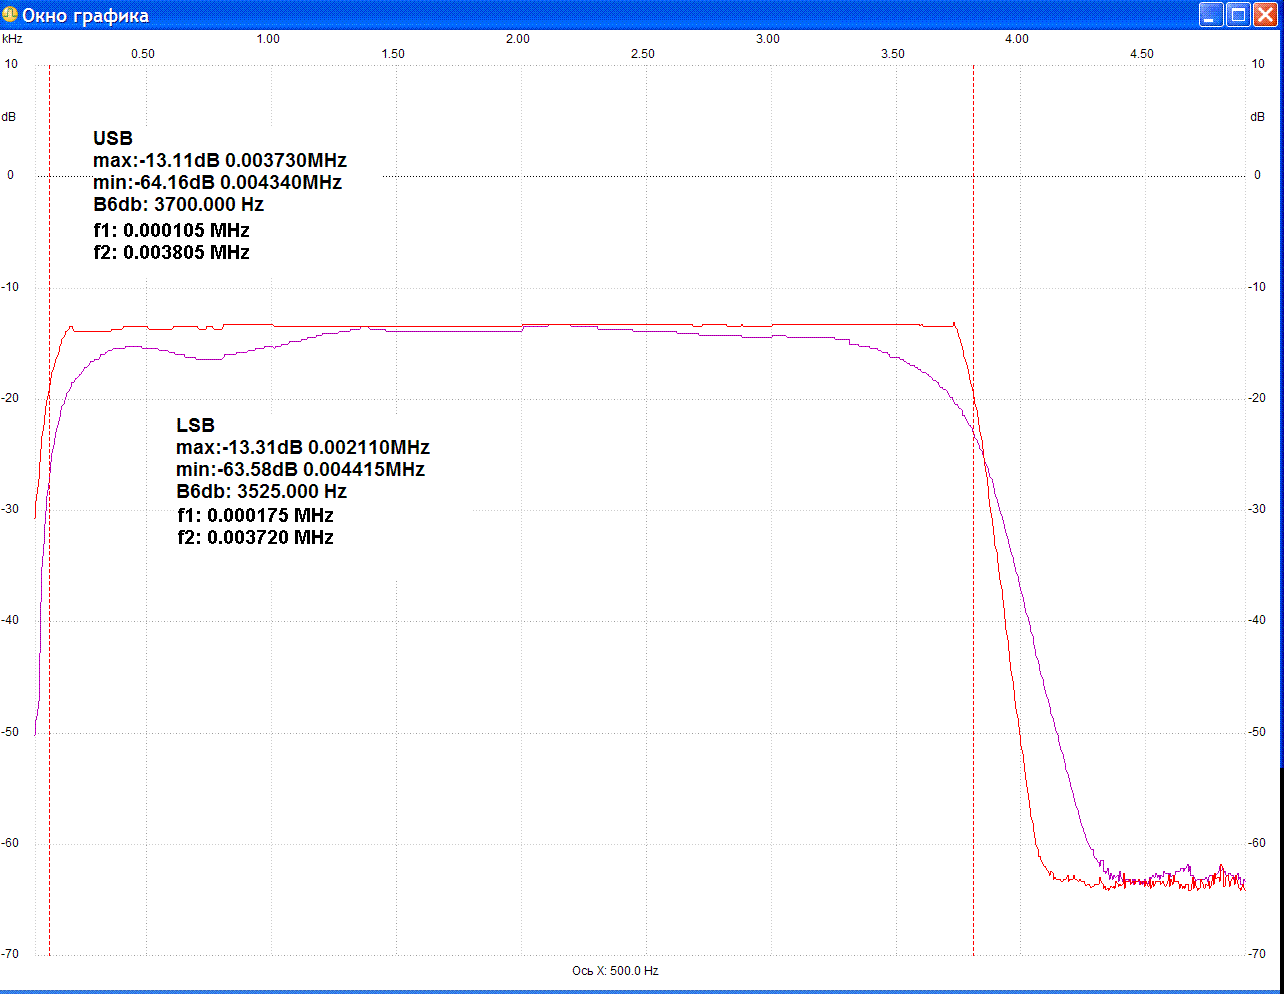This screenshot has width=1284, height=994.
Task: Click the left dB axis unit label
Action: 9,117
